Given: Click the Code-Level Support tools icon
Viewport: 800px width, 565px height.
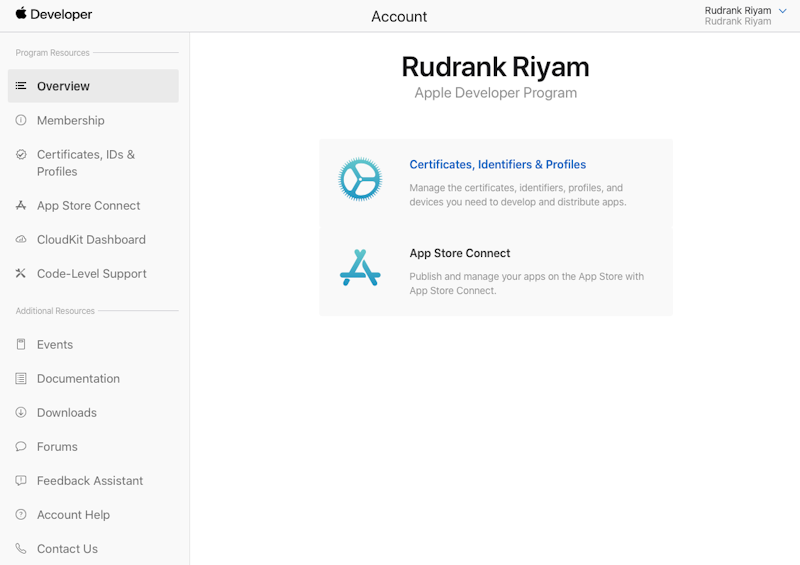Looking at the screenshot, I should 21,274.
